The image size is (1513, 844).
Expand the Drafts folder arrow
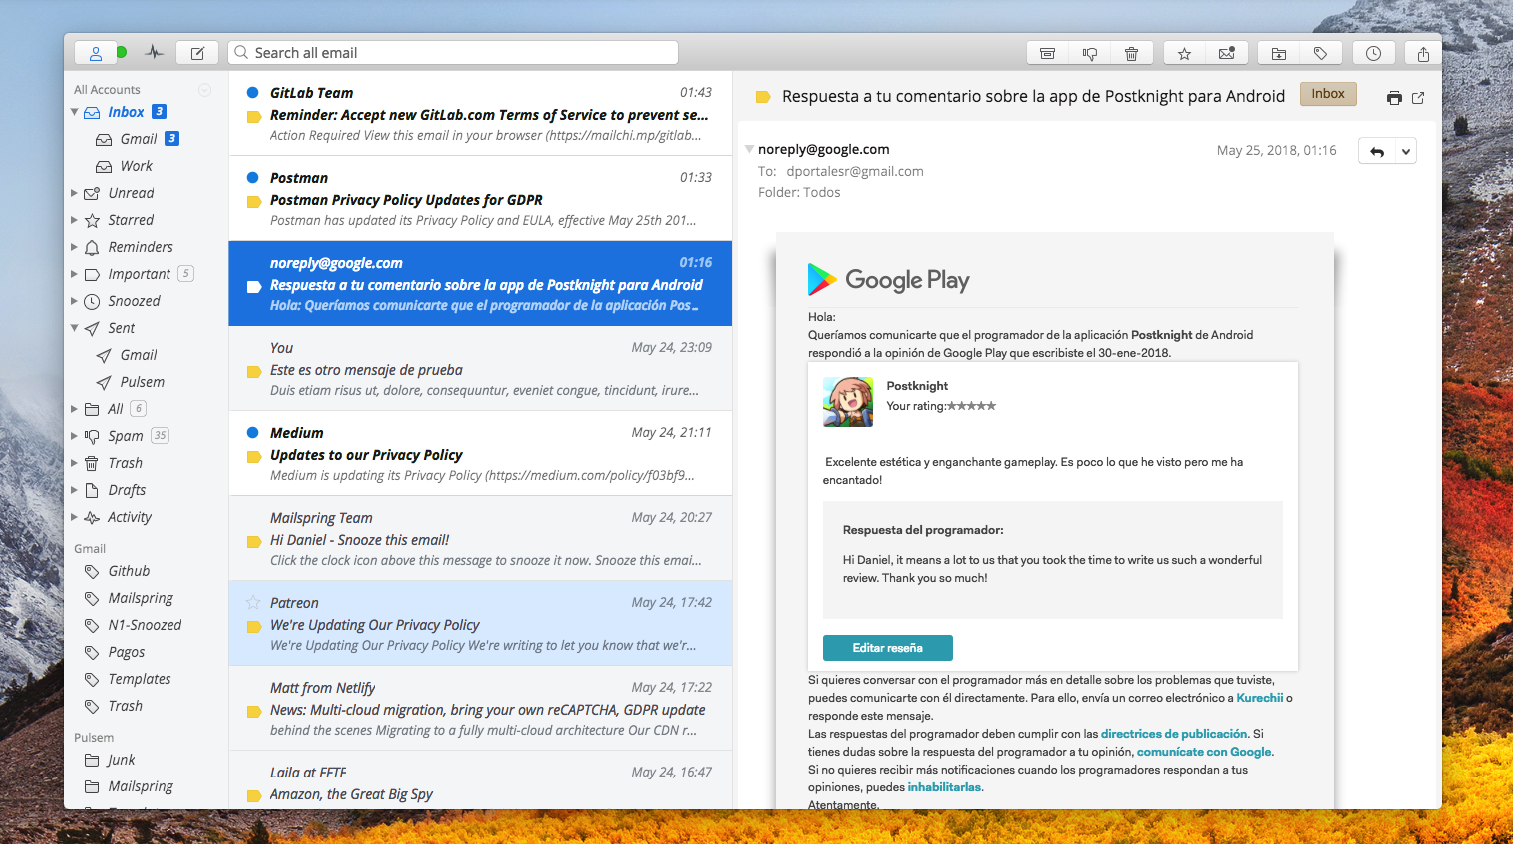click(75, 490)
